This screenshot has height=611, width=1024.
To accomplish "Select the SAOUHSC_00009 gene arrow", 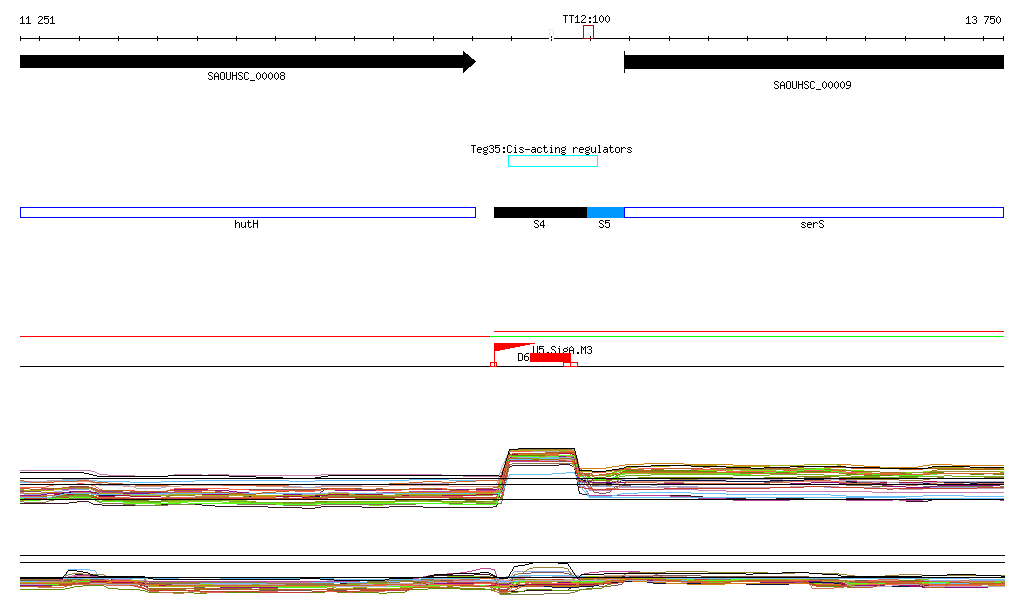I will [813, 62].
